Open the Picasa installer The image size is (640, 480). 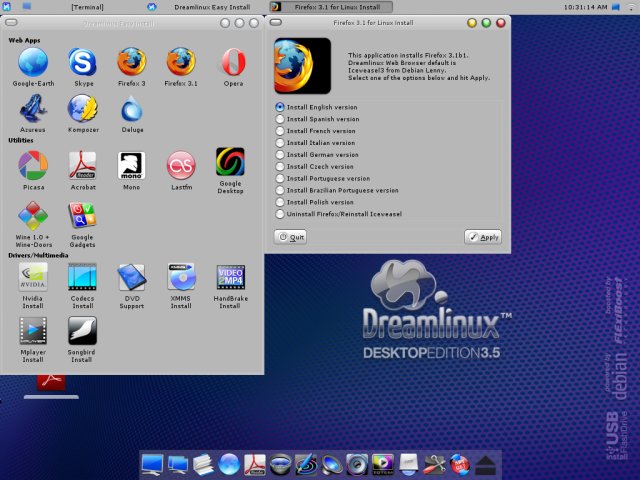click(x=33, y=165)
